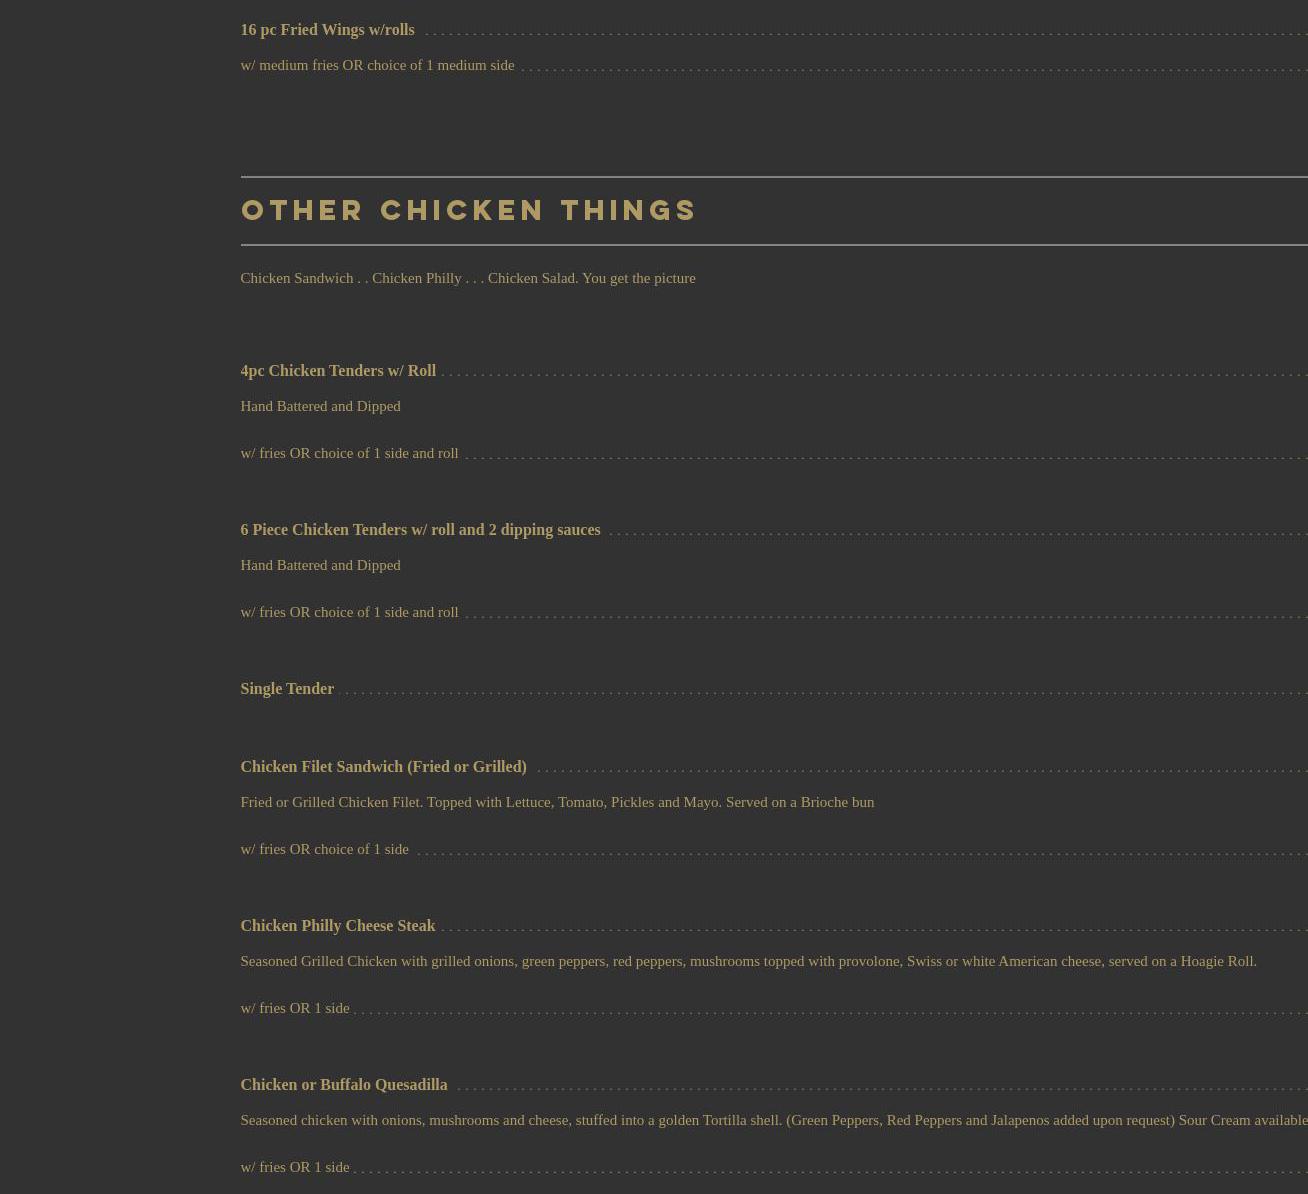
Task: Click the side-and-roll option under 6 Piece Tenders
Action: point(349,612)
